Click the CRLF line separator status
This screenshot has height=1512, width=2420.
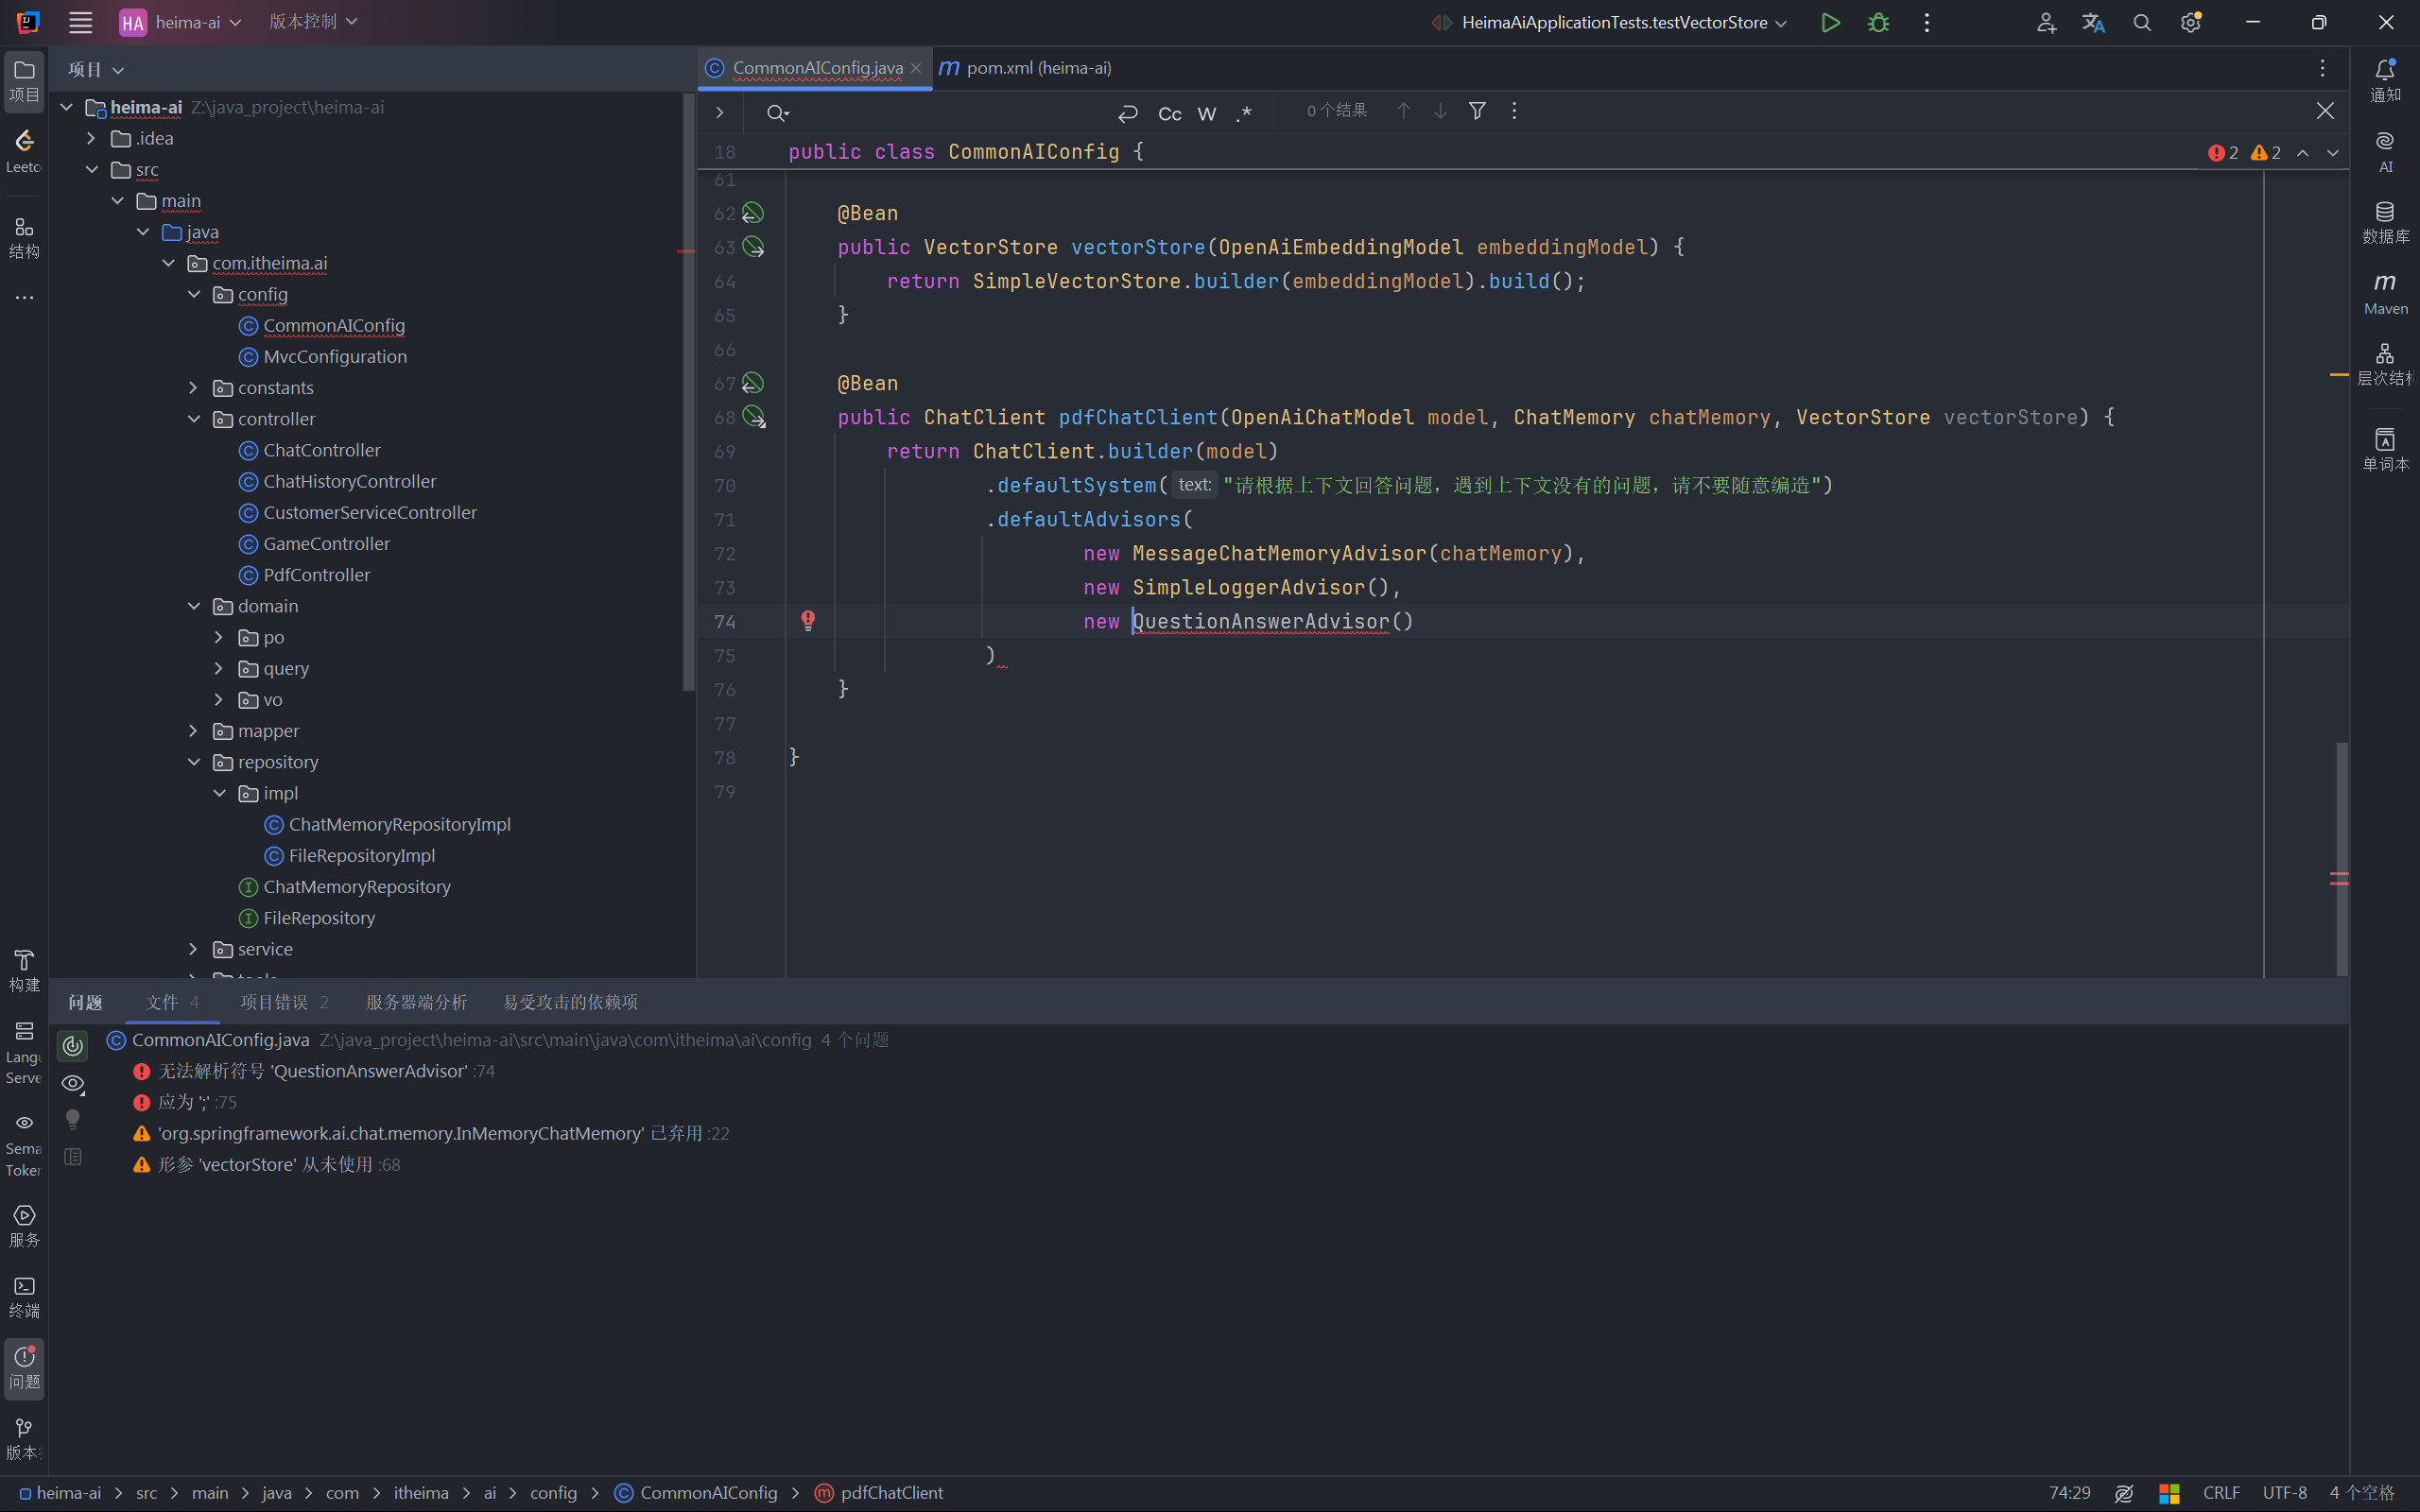[x=2221, y=1492]
